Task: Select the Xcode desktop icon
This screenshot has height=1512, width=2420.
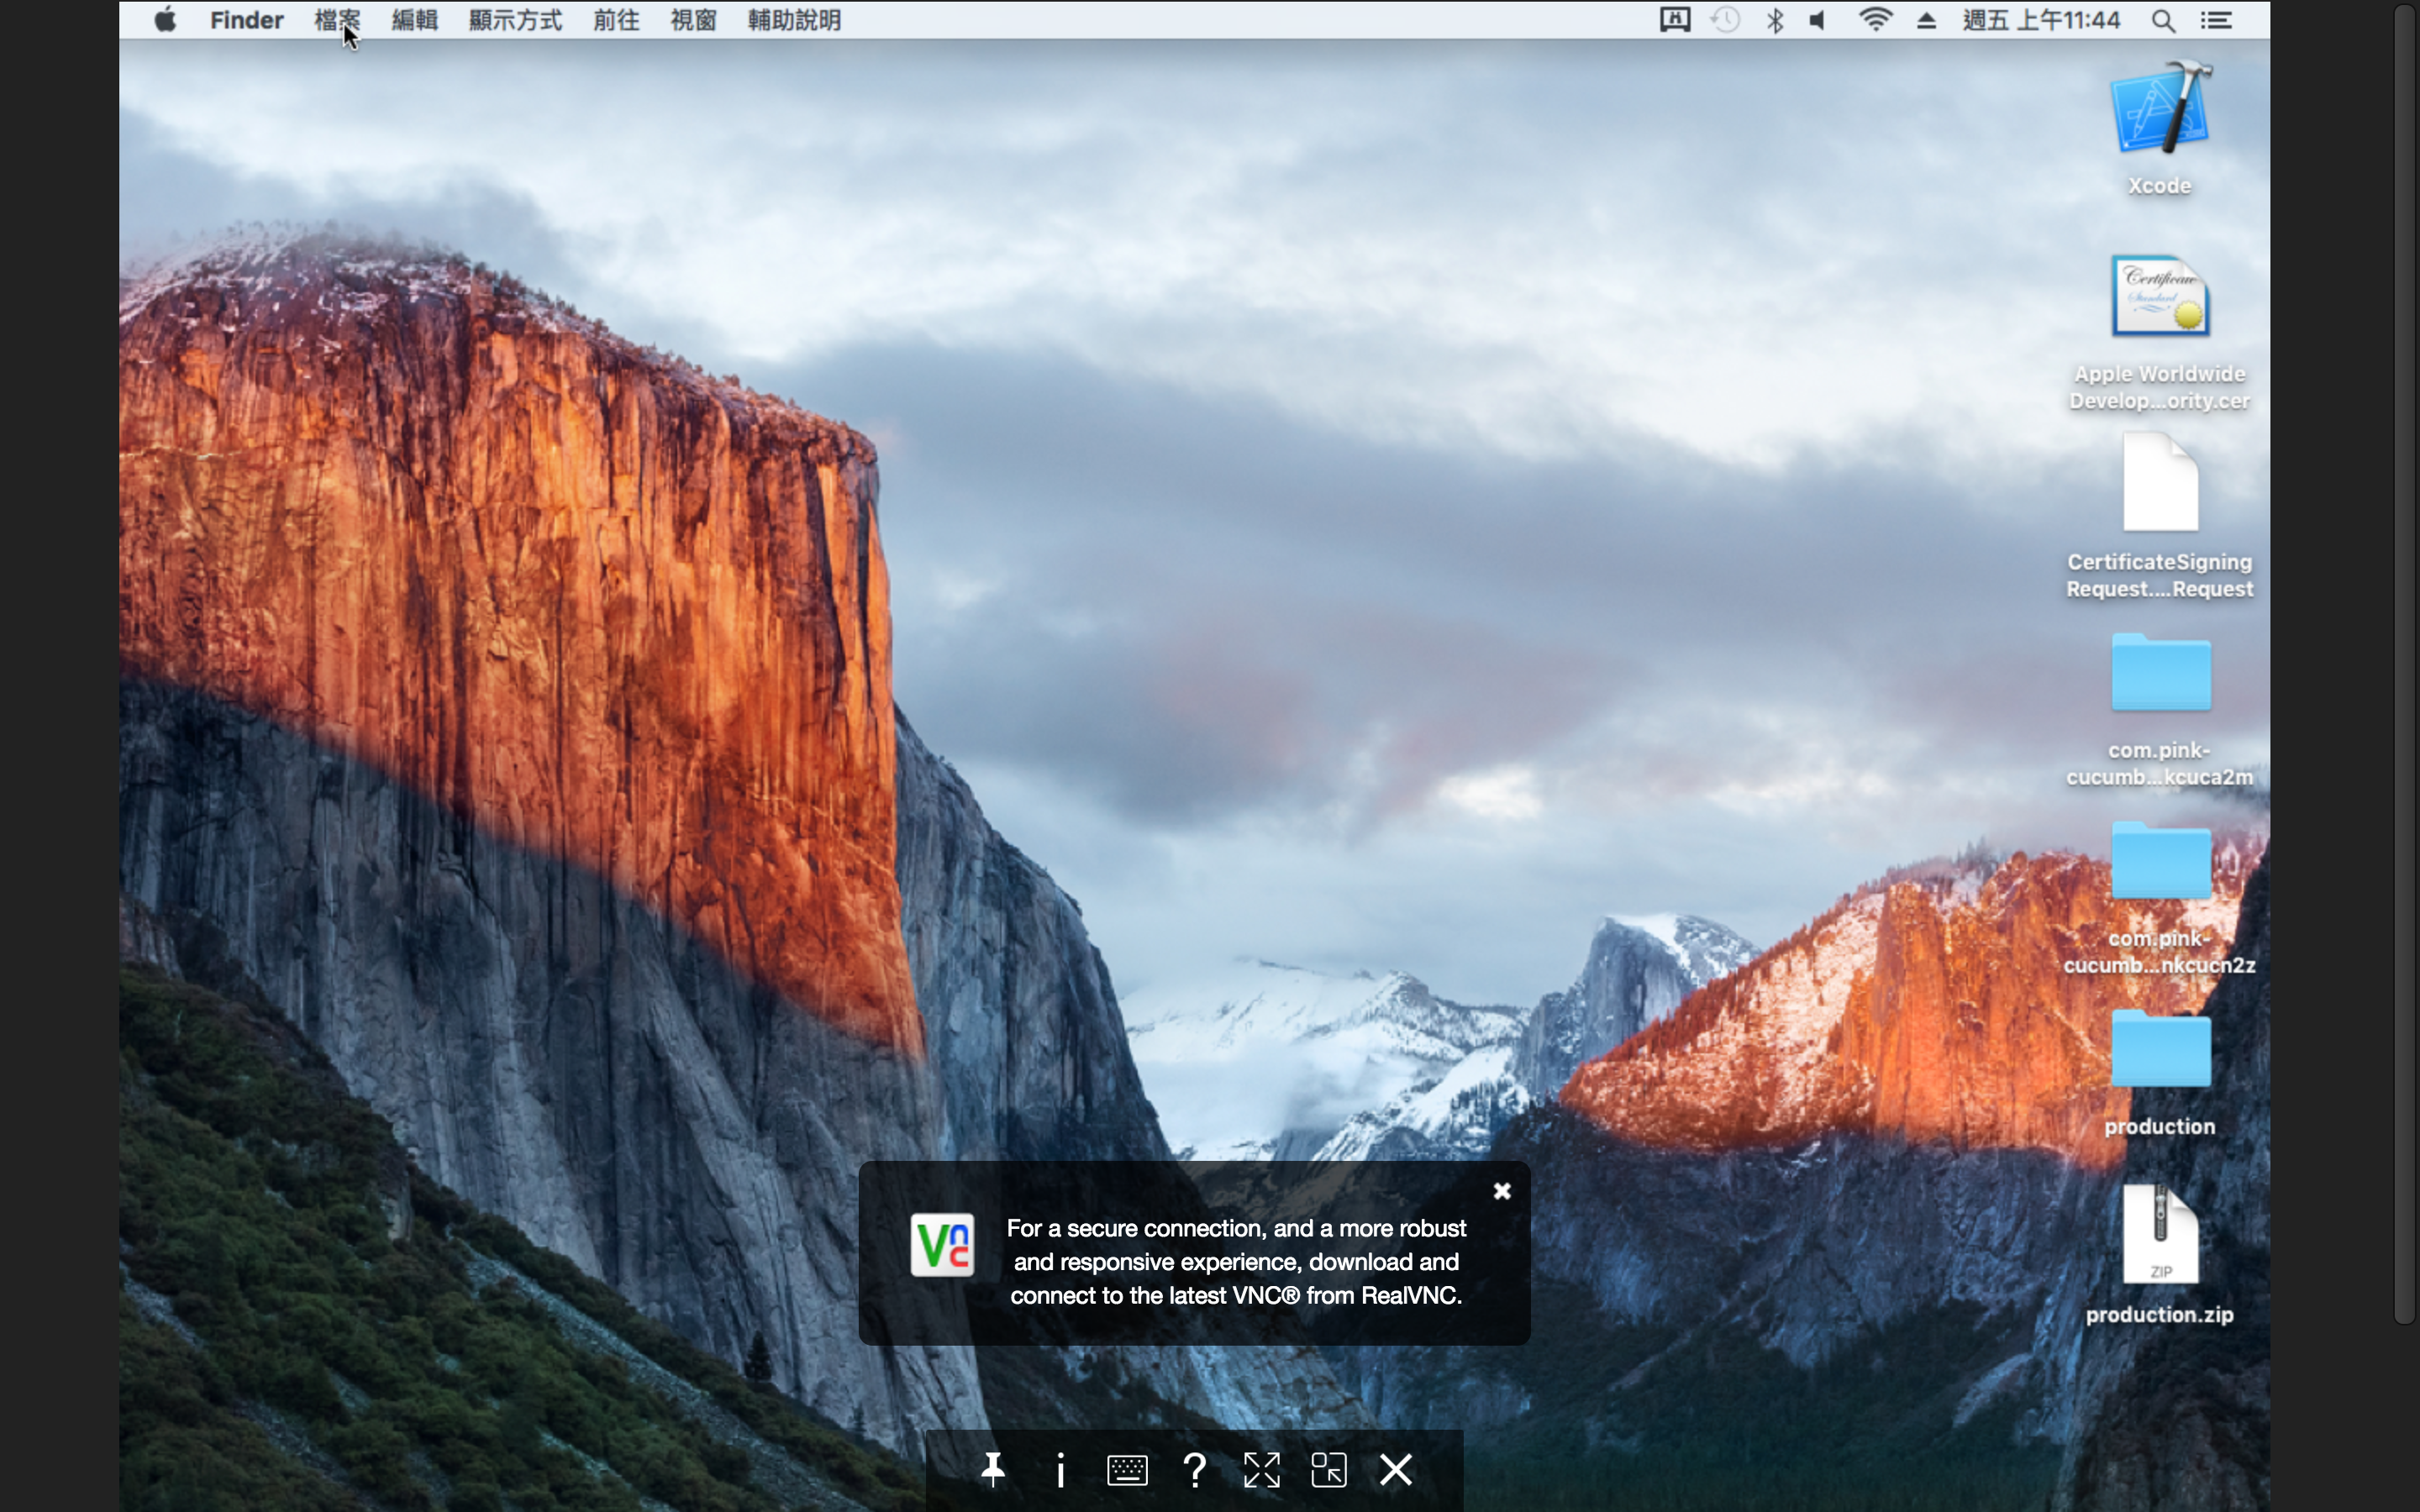Action: pyautogui.click(x=2159, y=110)
